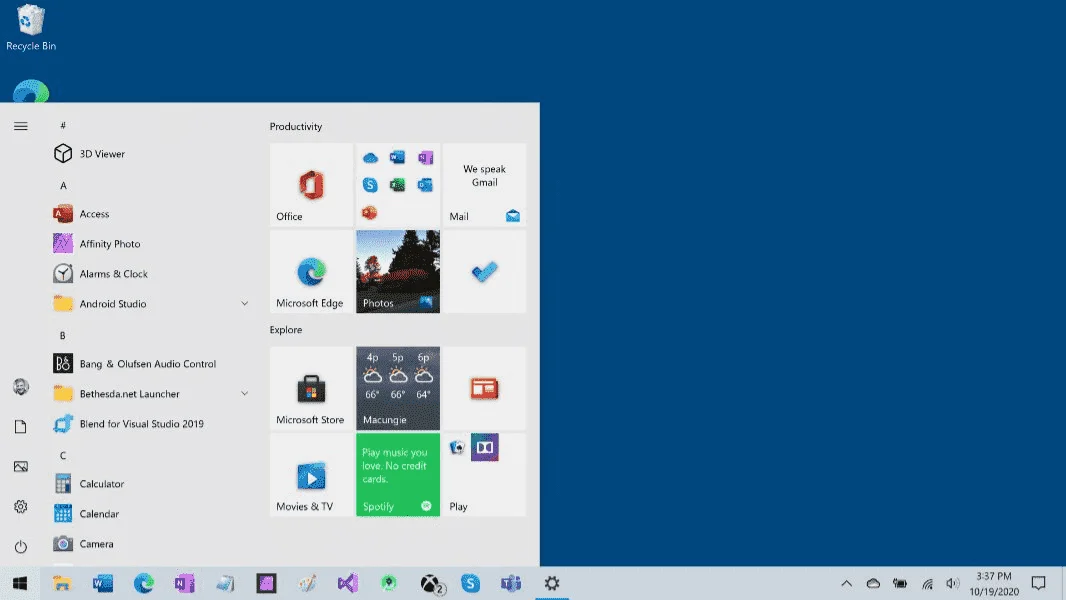Screen dimensions: 1066x600
Task: Open the Photos live tile
Action: pos(398,272)
